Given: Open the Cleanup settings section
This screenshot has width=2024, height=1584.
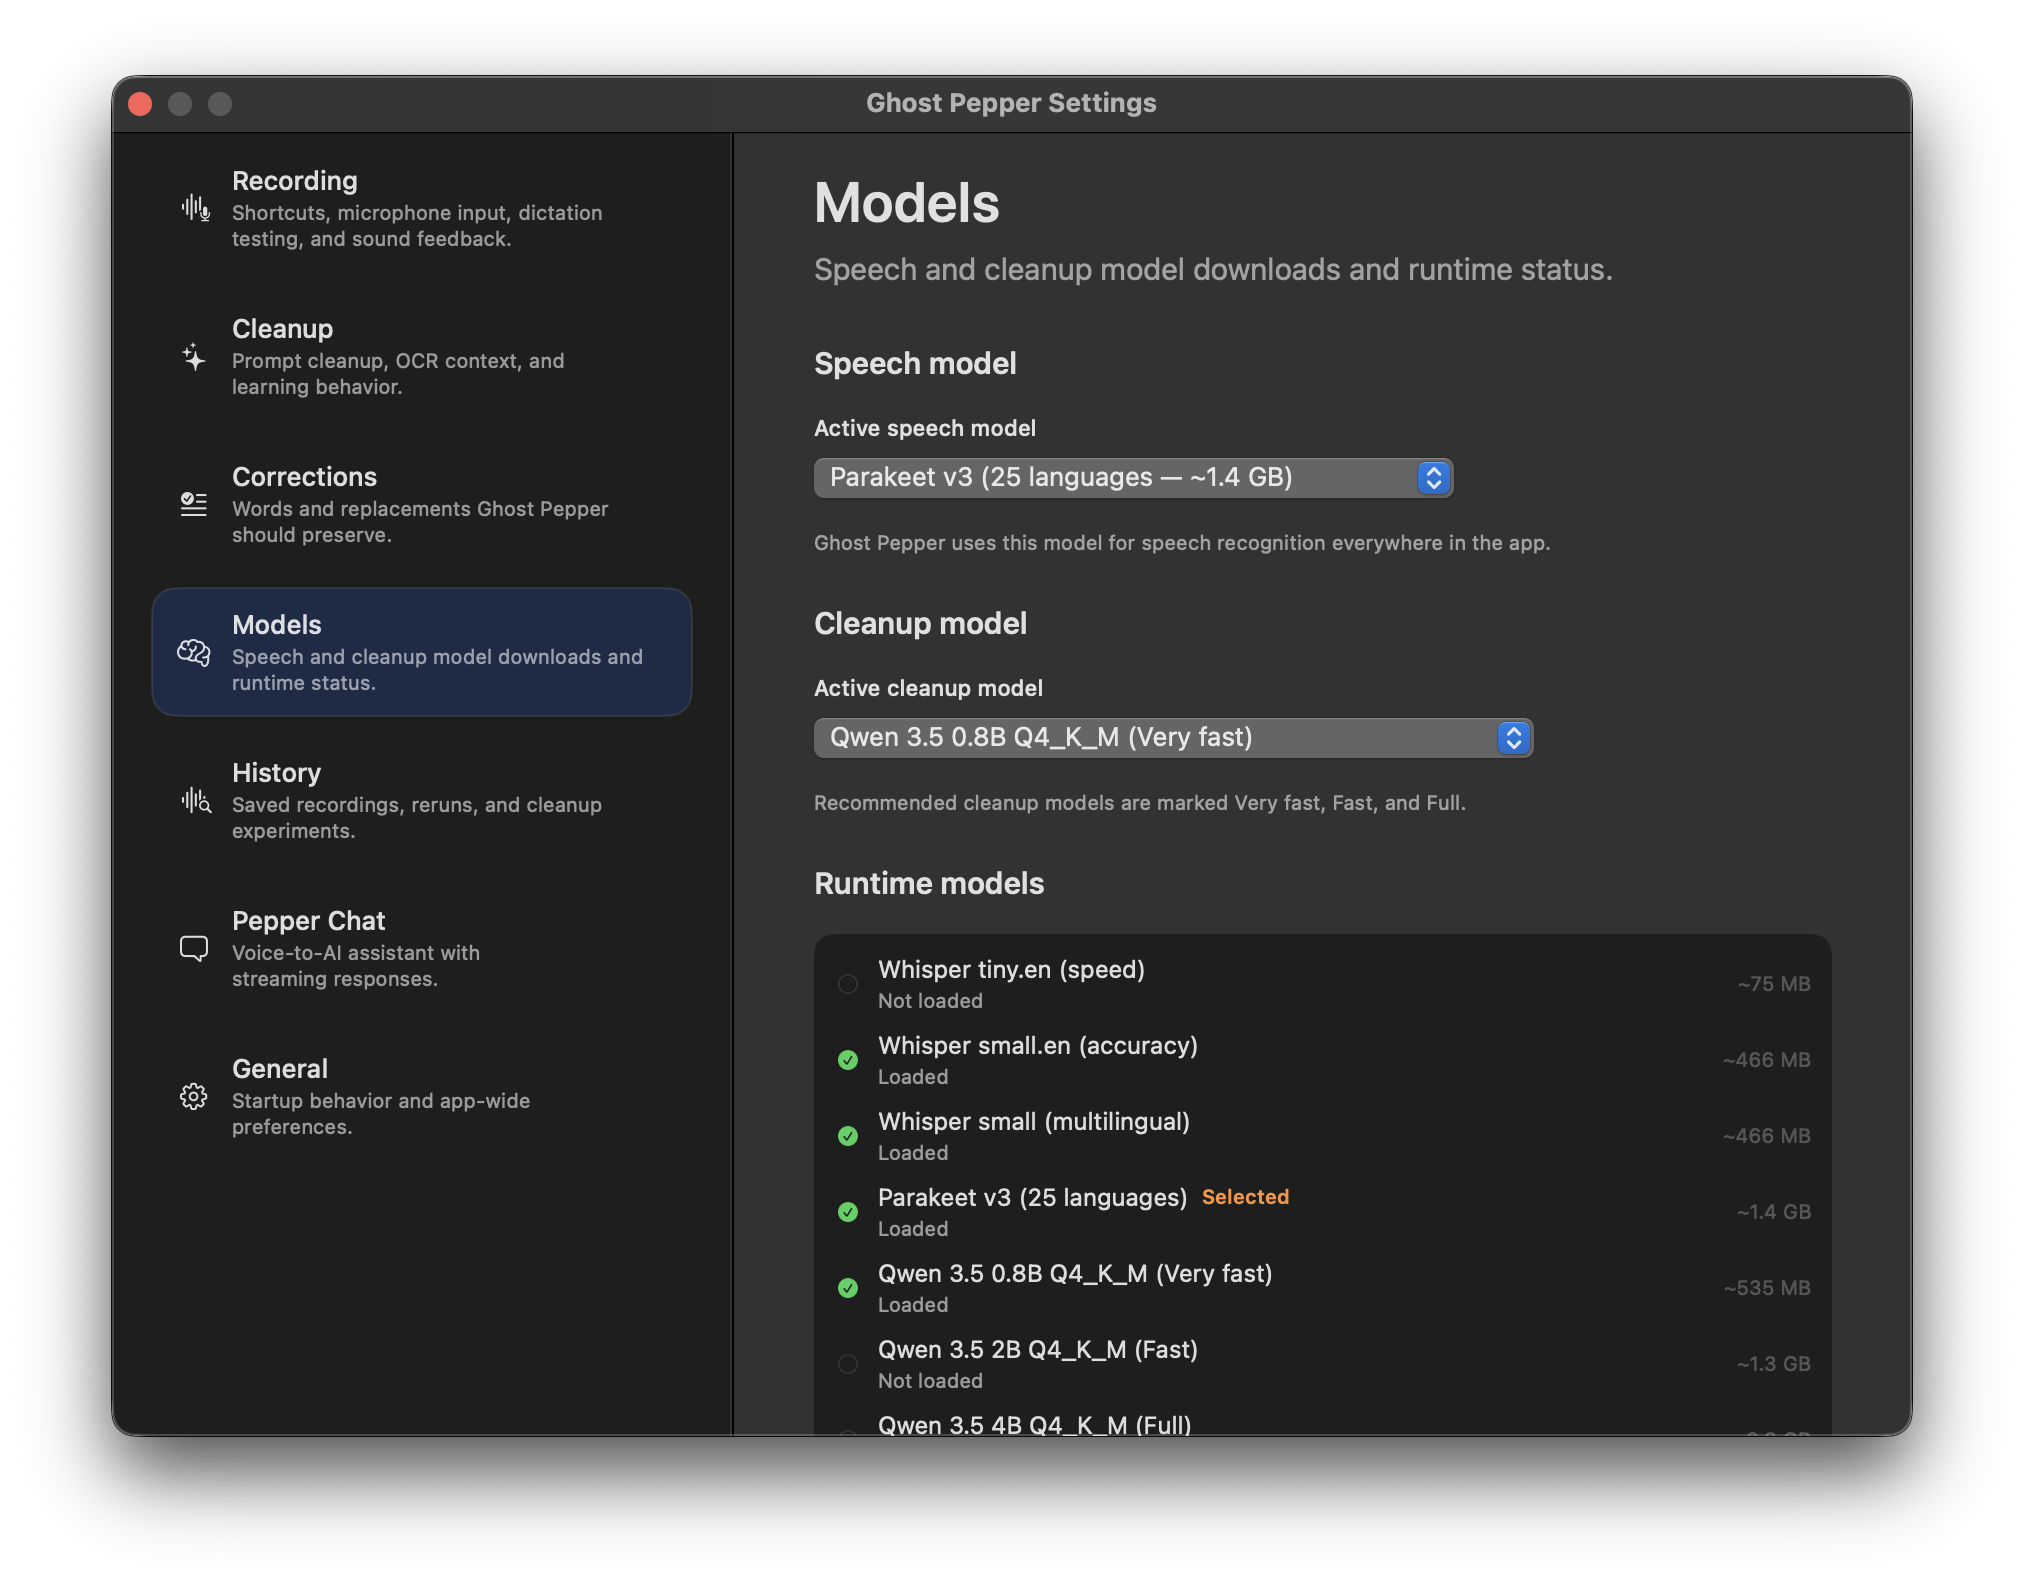Looking at the screenshot, I should pyautogui.click(x=422, y=356).
